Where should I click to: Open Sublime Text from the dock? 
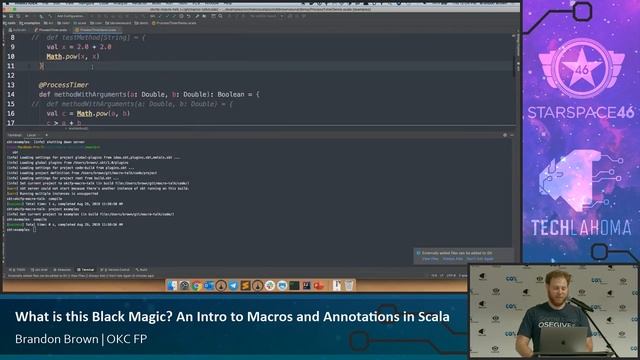(245, 285)
